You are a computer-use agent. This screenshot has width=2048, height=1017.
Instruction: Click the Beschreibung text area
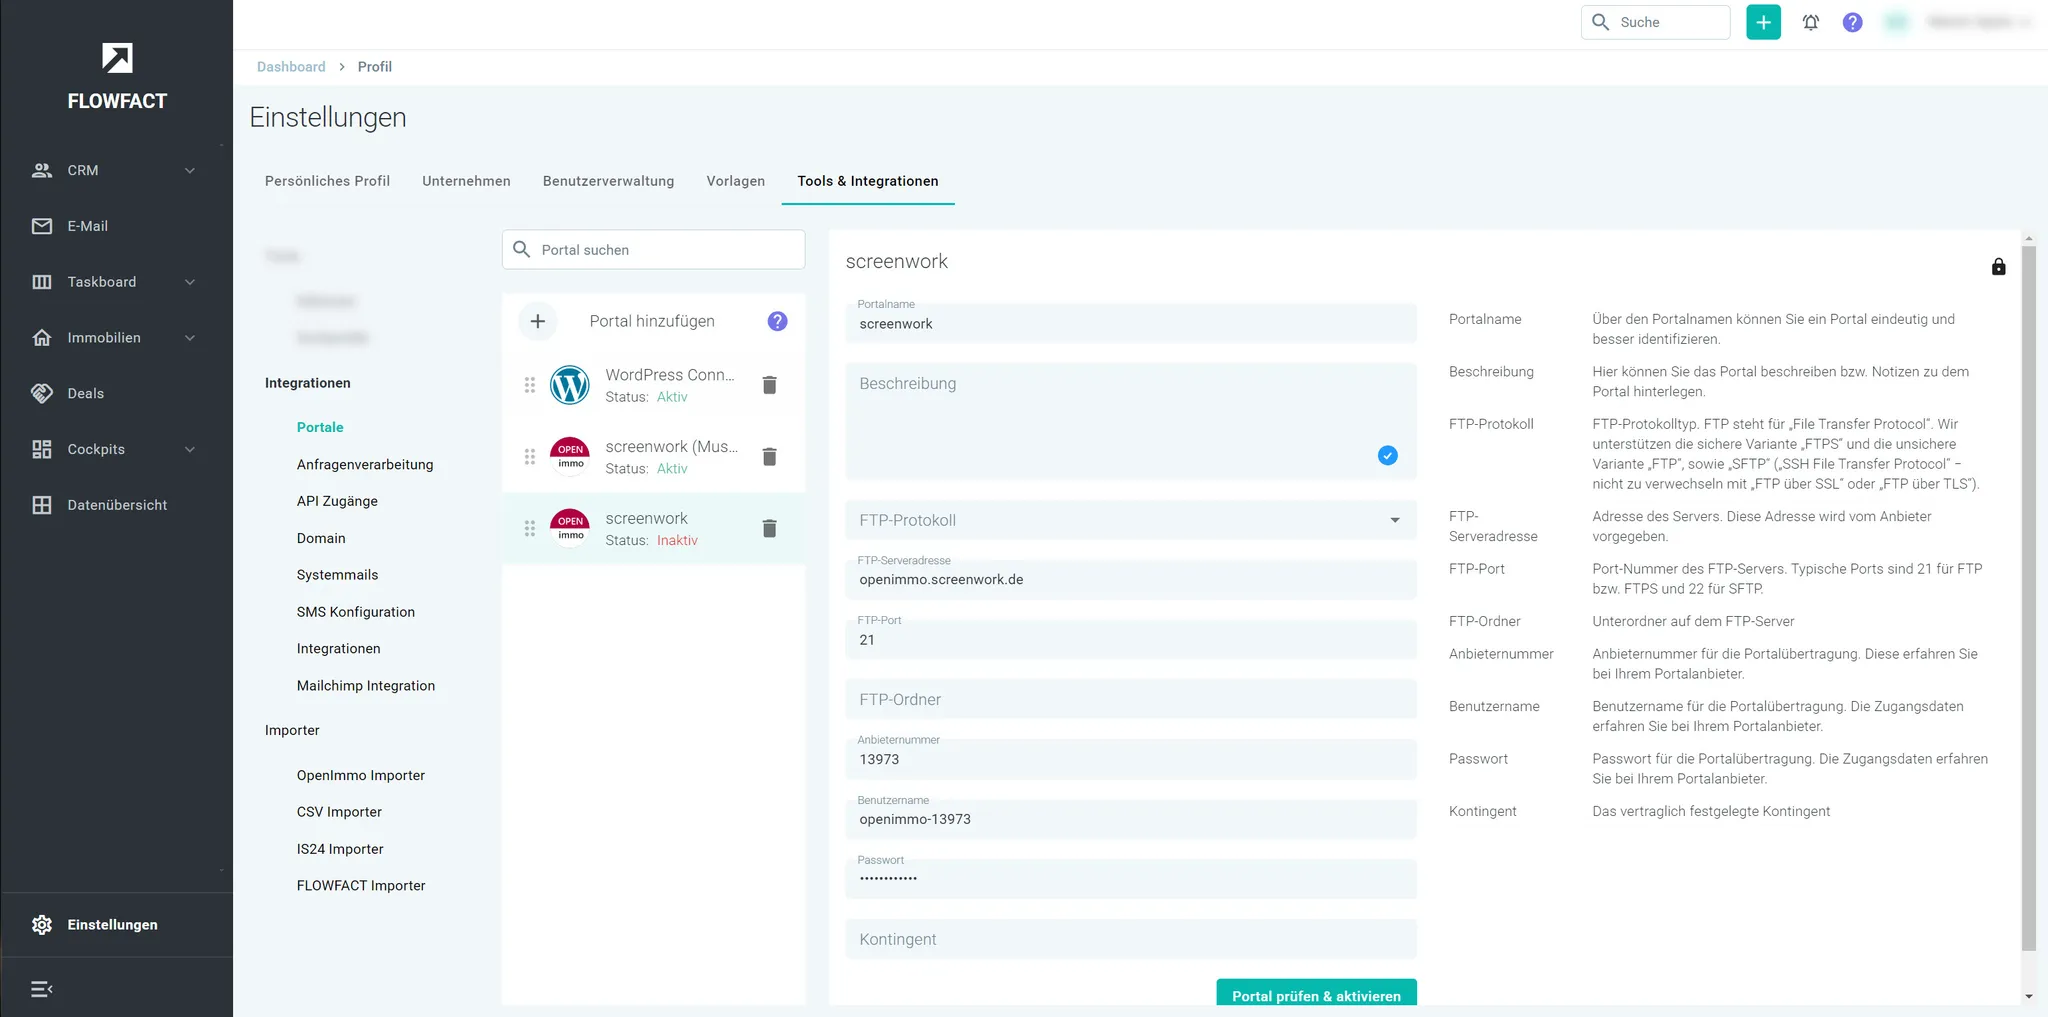(x=1131, y=421)
